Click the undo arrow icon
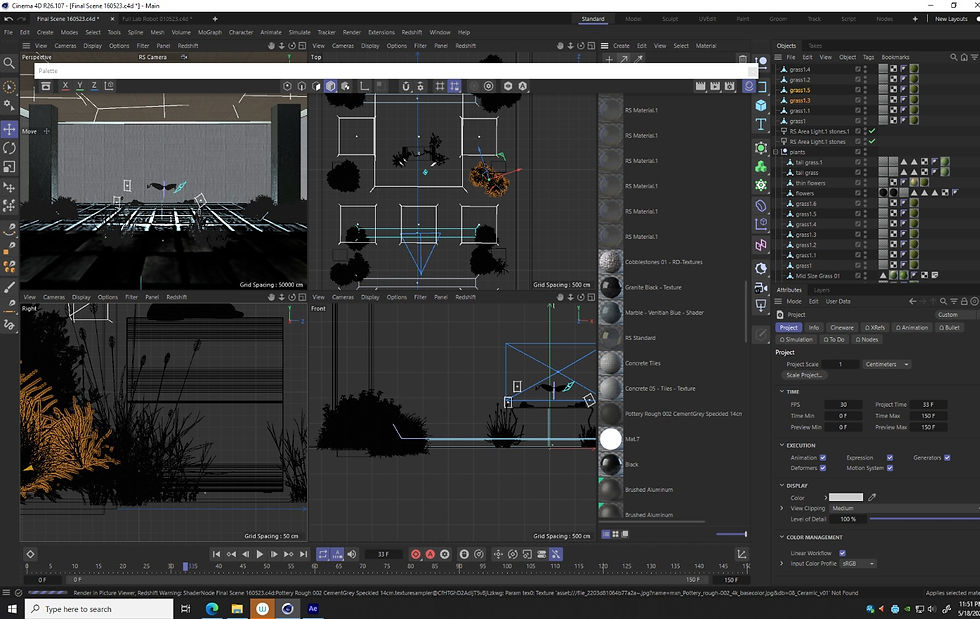Image resolution: width=980 pixels, height=619 pixels. (x=9, y=19)
